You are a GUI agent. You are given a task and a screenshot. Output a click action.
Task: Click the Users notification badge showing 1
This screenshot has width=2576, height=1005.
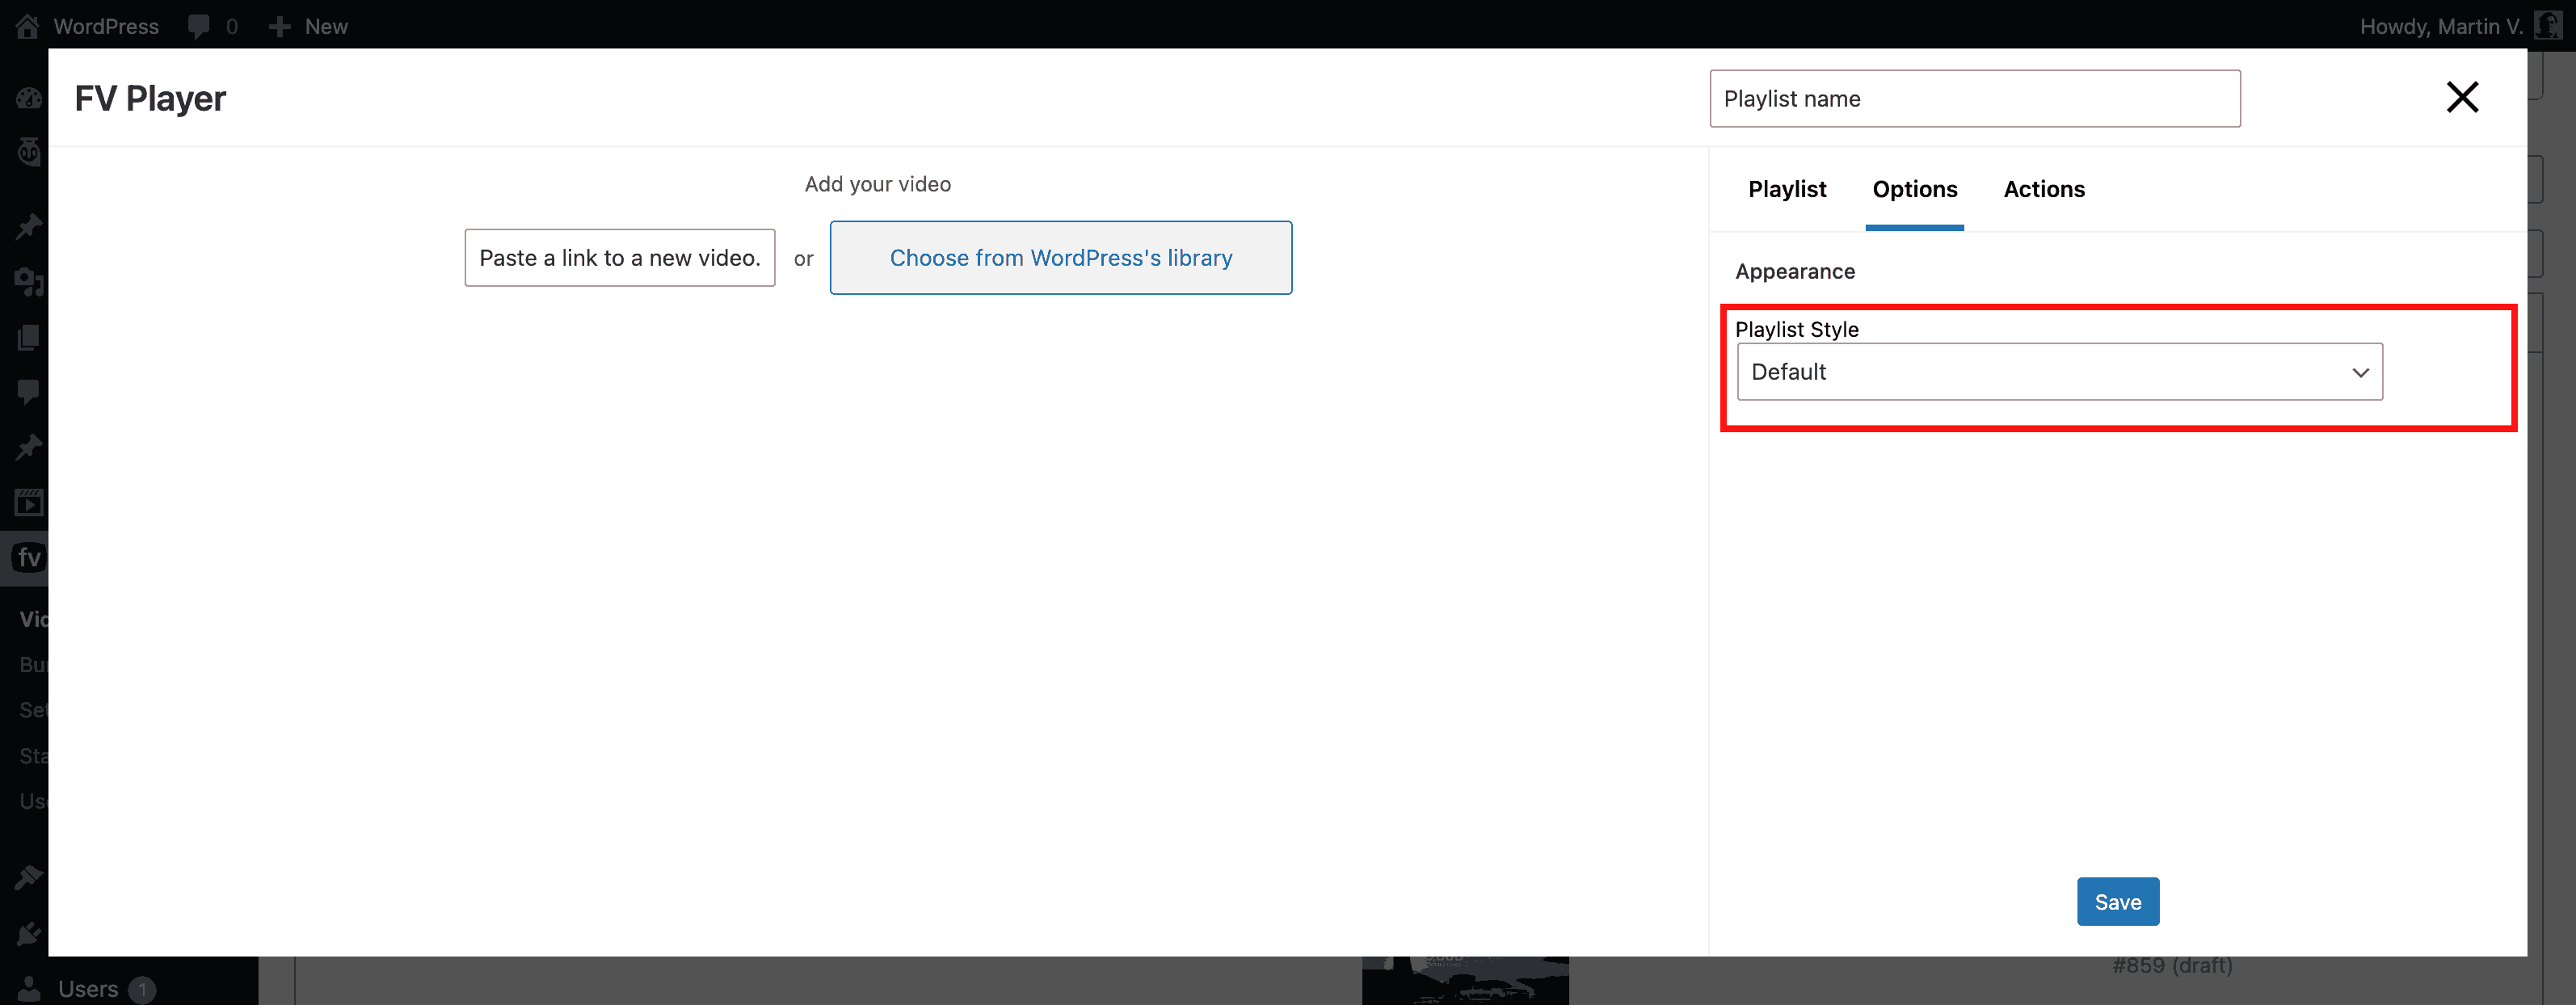pyautogui.click(x=142, y=989)
